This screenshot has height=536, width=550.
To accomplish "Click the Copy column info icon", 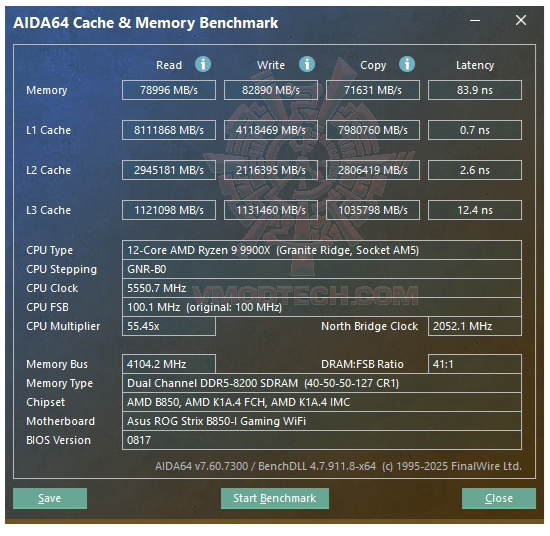I will 407,64.
